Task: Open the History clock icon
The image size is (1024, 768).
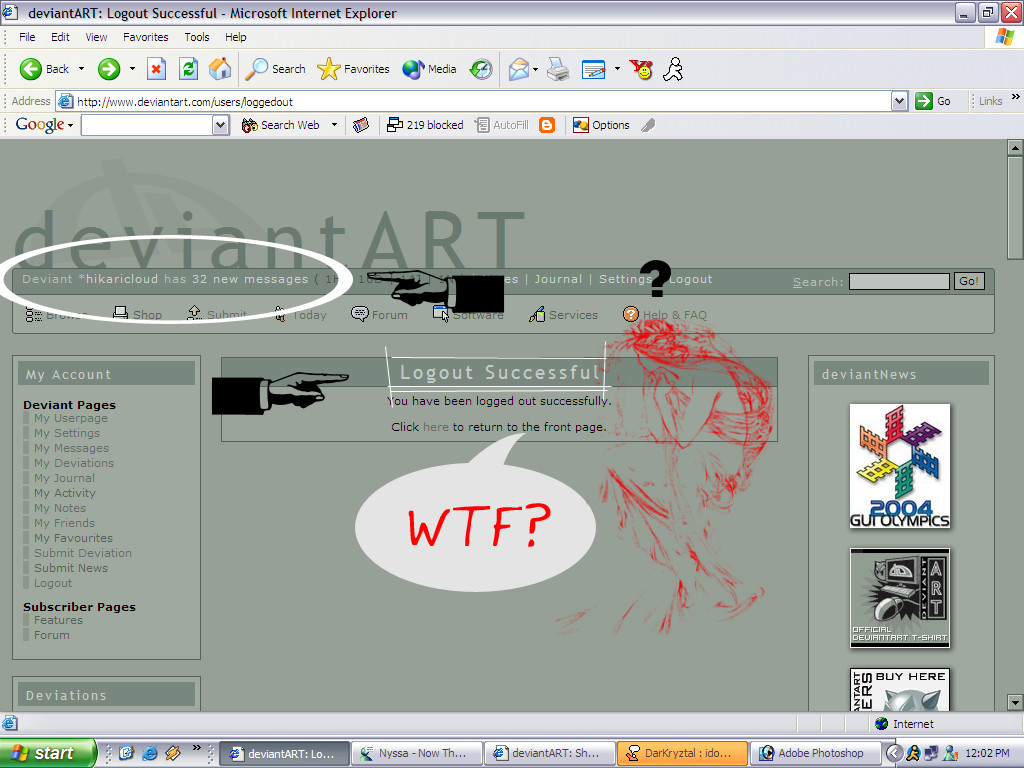Action: point(481,69)
